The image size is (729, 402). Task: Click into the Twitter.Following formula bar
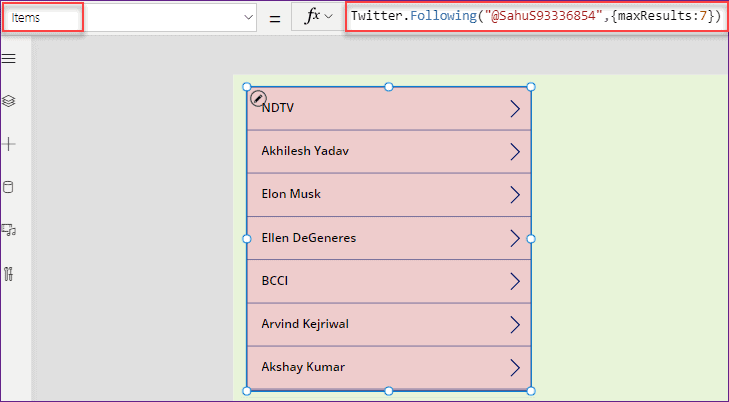[x=535, y=16]
